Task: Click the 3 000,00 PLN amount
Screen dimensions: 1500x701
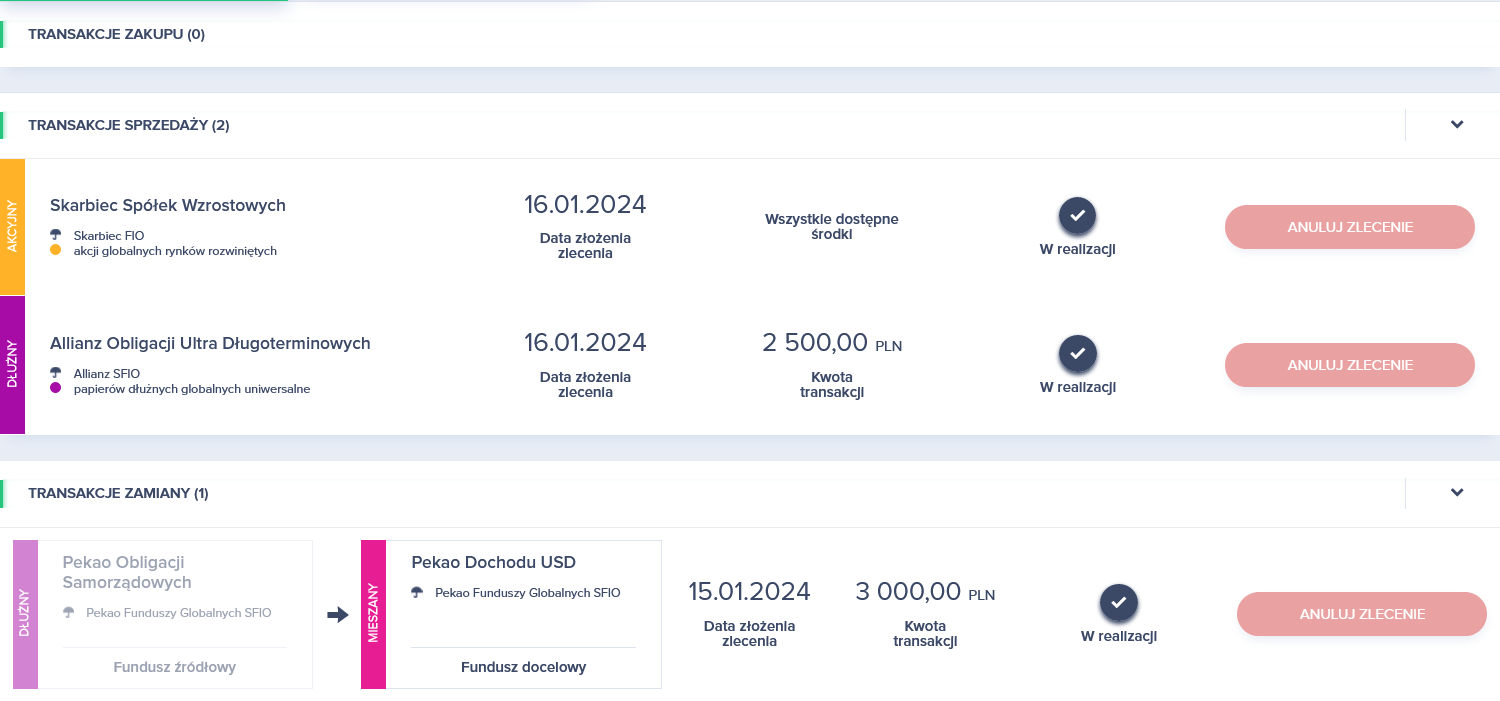Action: click(x=925, y=592)
